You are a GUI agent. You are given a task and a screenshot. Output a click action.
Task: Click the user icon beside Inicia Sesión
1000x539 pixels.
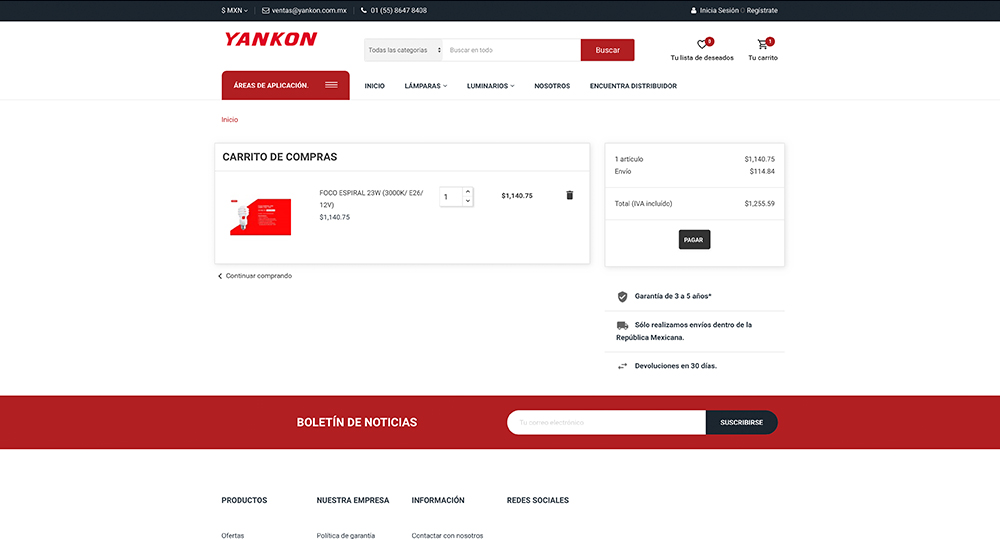(x=694, y=10)
